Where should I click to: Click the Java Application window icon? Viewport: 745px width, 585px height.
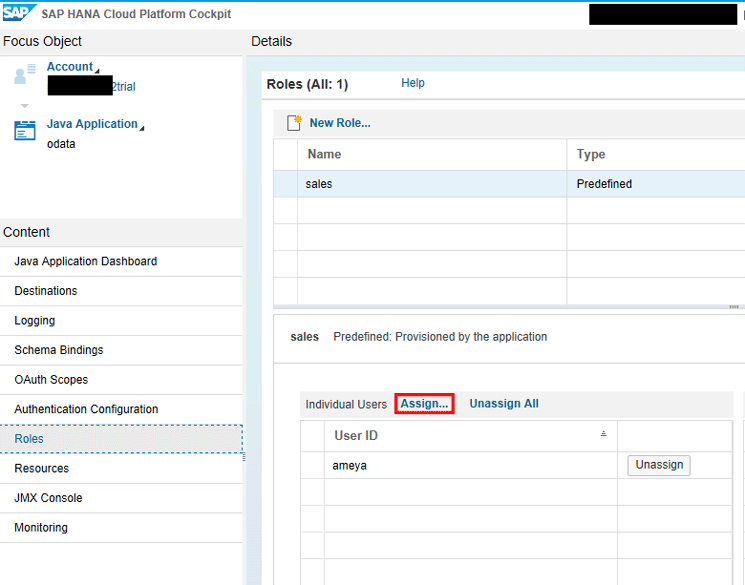(25, 131)
